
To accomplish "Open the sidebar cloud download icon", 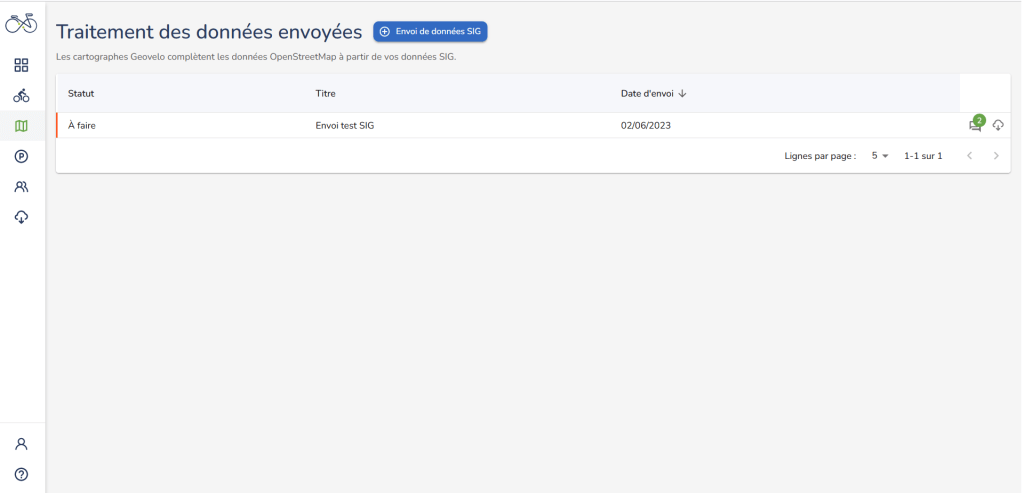I will (x=22, y=217).
